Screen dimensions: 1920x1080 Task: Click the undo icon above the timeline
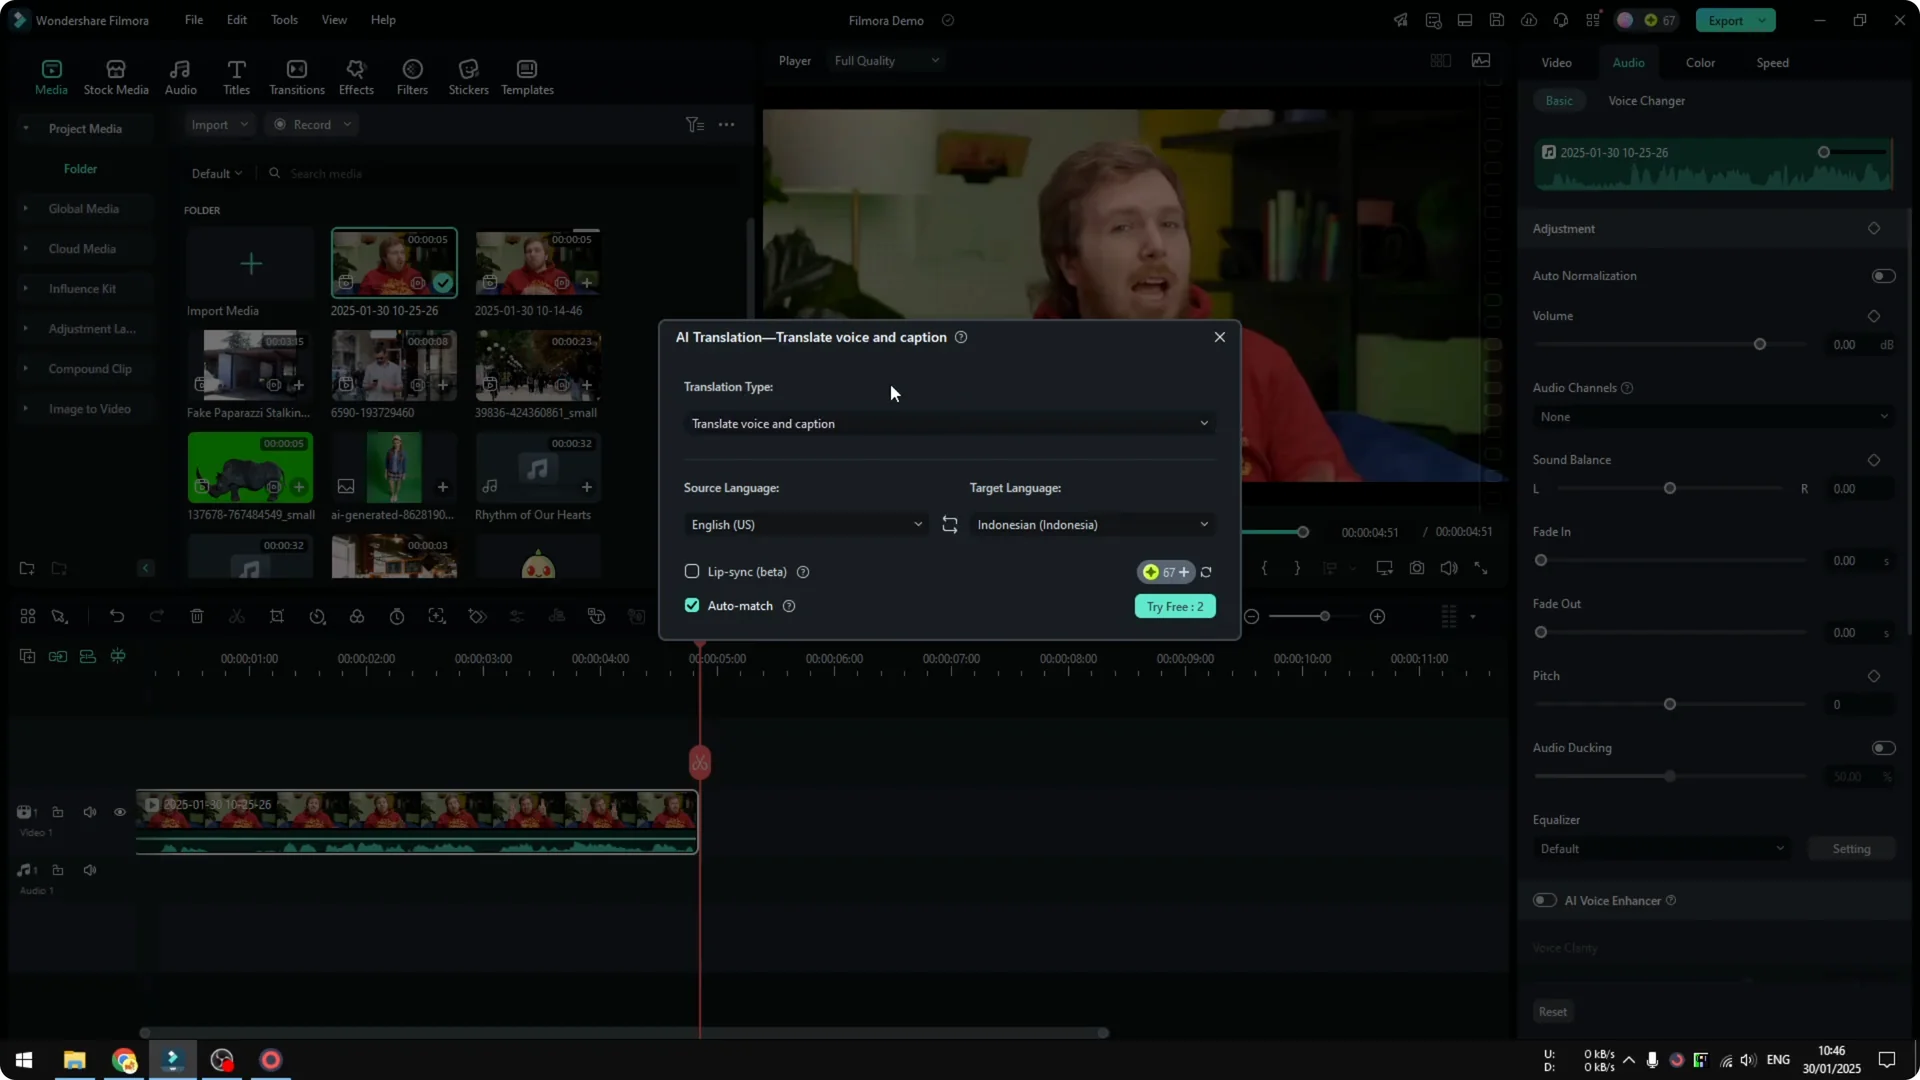[x=117, y=616]
